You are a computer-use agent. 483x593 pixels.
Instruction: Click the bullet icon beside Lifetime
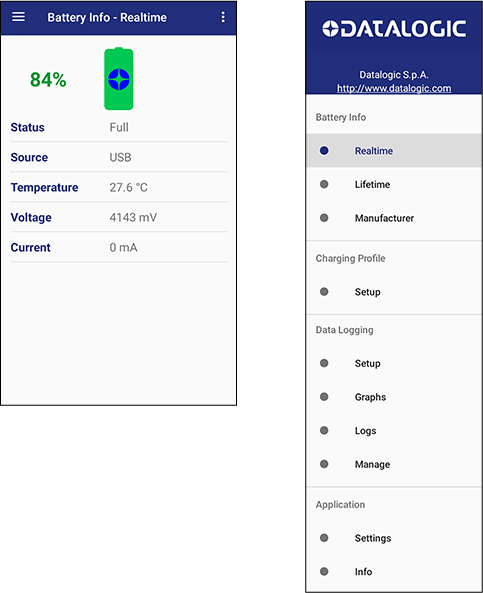coord(324,184)
